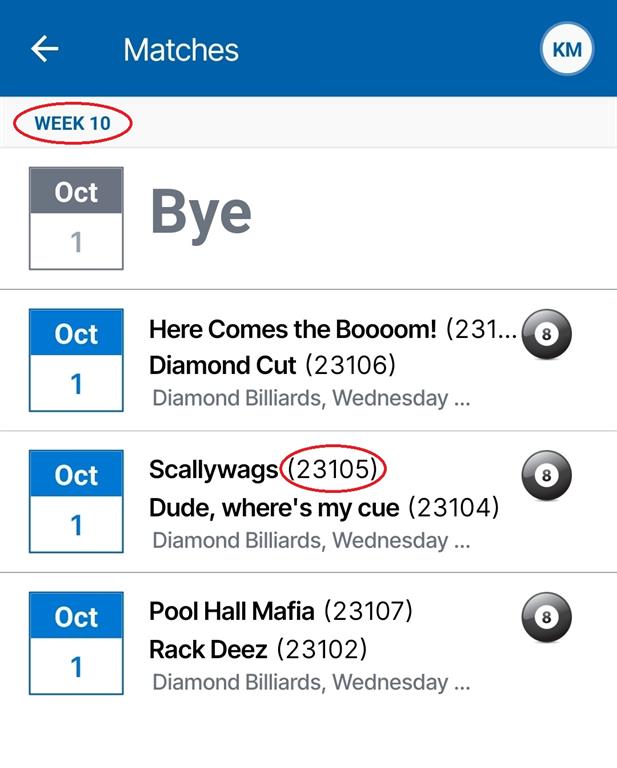Viewport: 617px width, 768px height.
Task: Select the WEEK 10 header label
Action: point(73,124)
